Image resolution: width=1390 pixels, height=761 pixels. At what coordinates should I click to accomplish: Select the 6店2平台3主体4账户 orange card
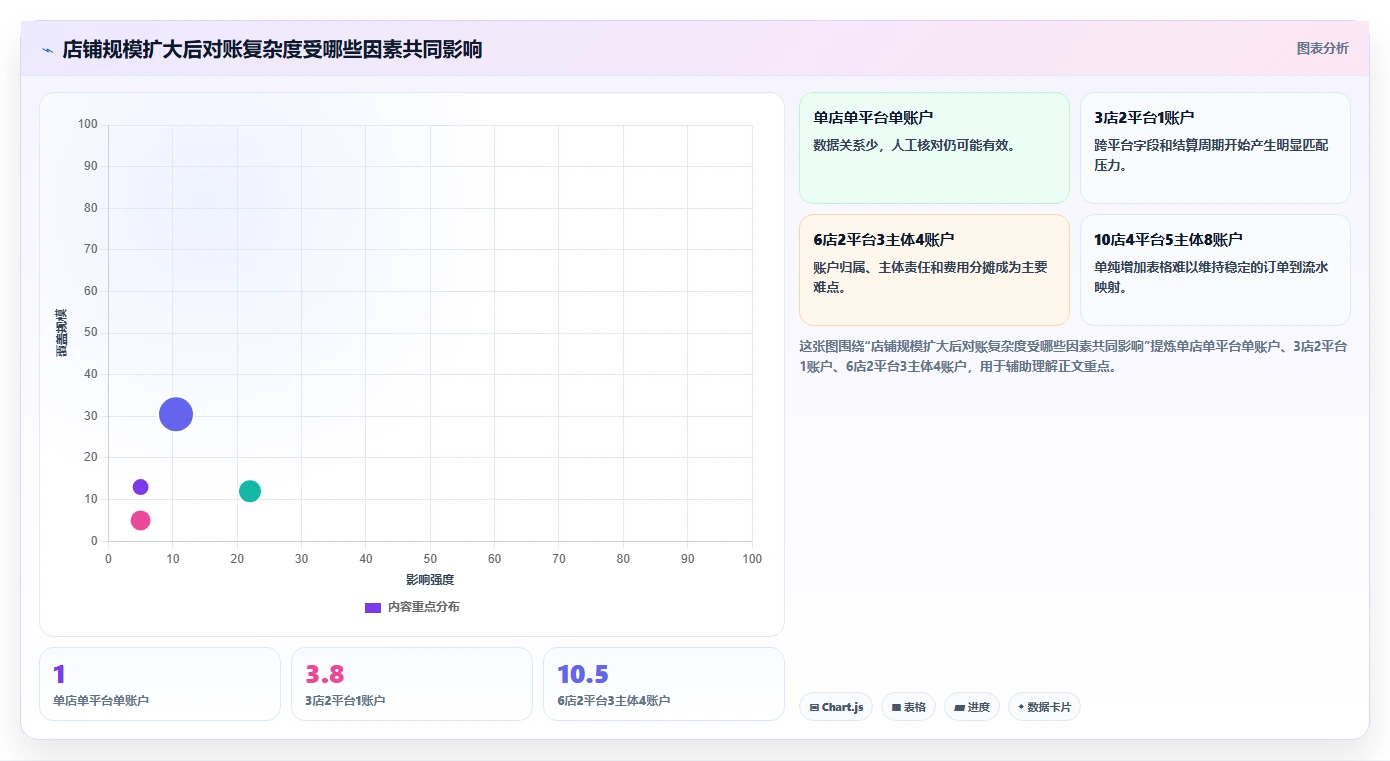934,270
